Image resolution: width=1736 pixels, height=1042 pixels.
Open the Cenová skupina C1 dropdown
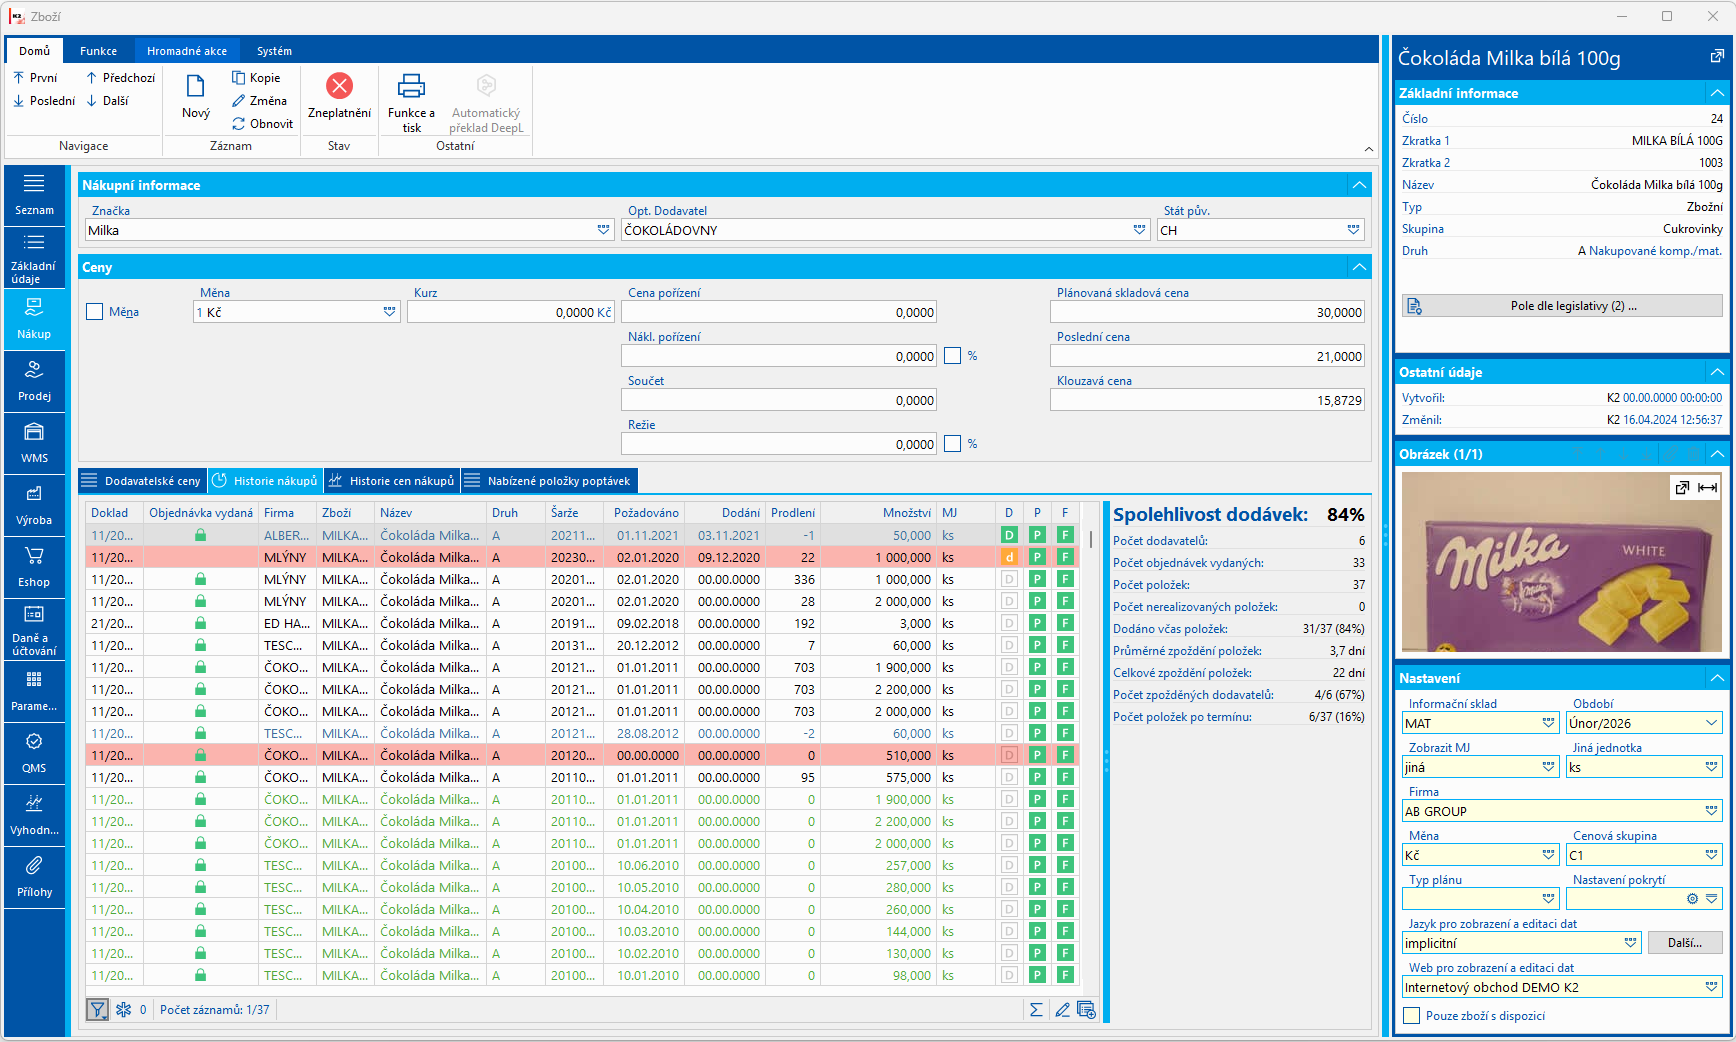coord(1712,855)
